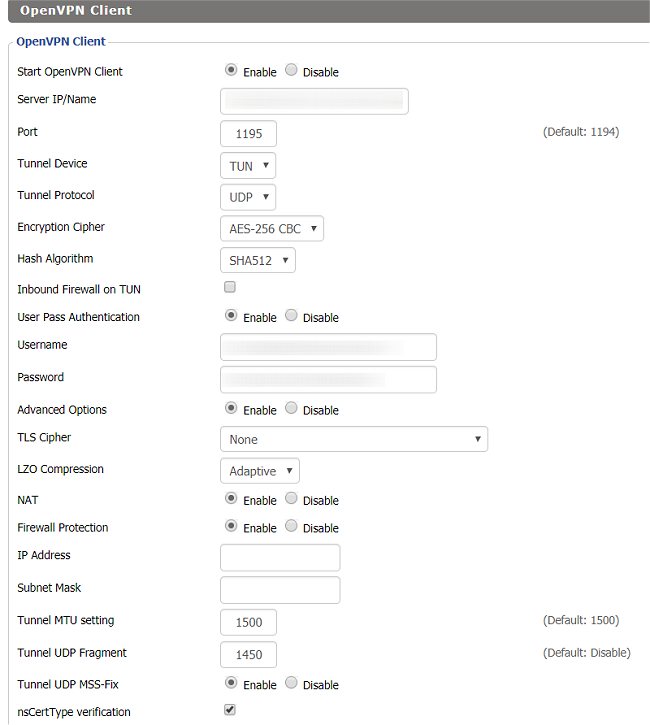Click the Subnet Mask input field

click(x=280, y=590)
